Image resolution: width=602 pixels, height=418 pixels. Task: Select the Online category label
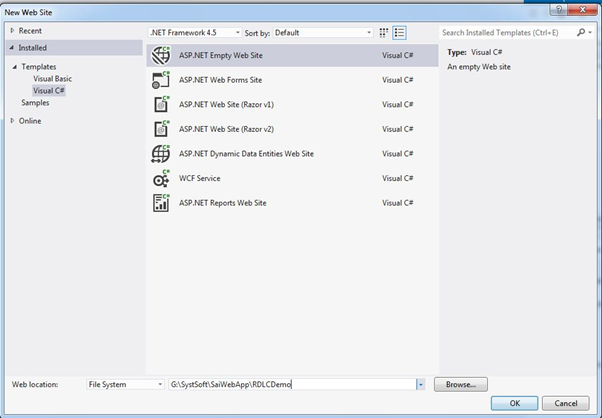(30, 121)
